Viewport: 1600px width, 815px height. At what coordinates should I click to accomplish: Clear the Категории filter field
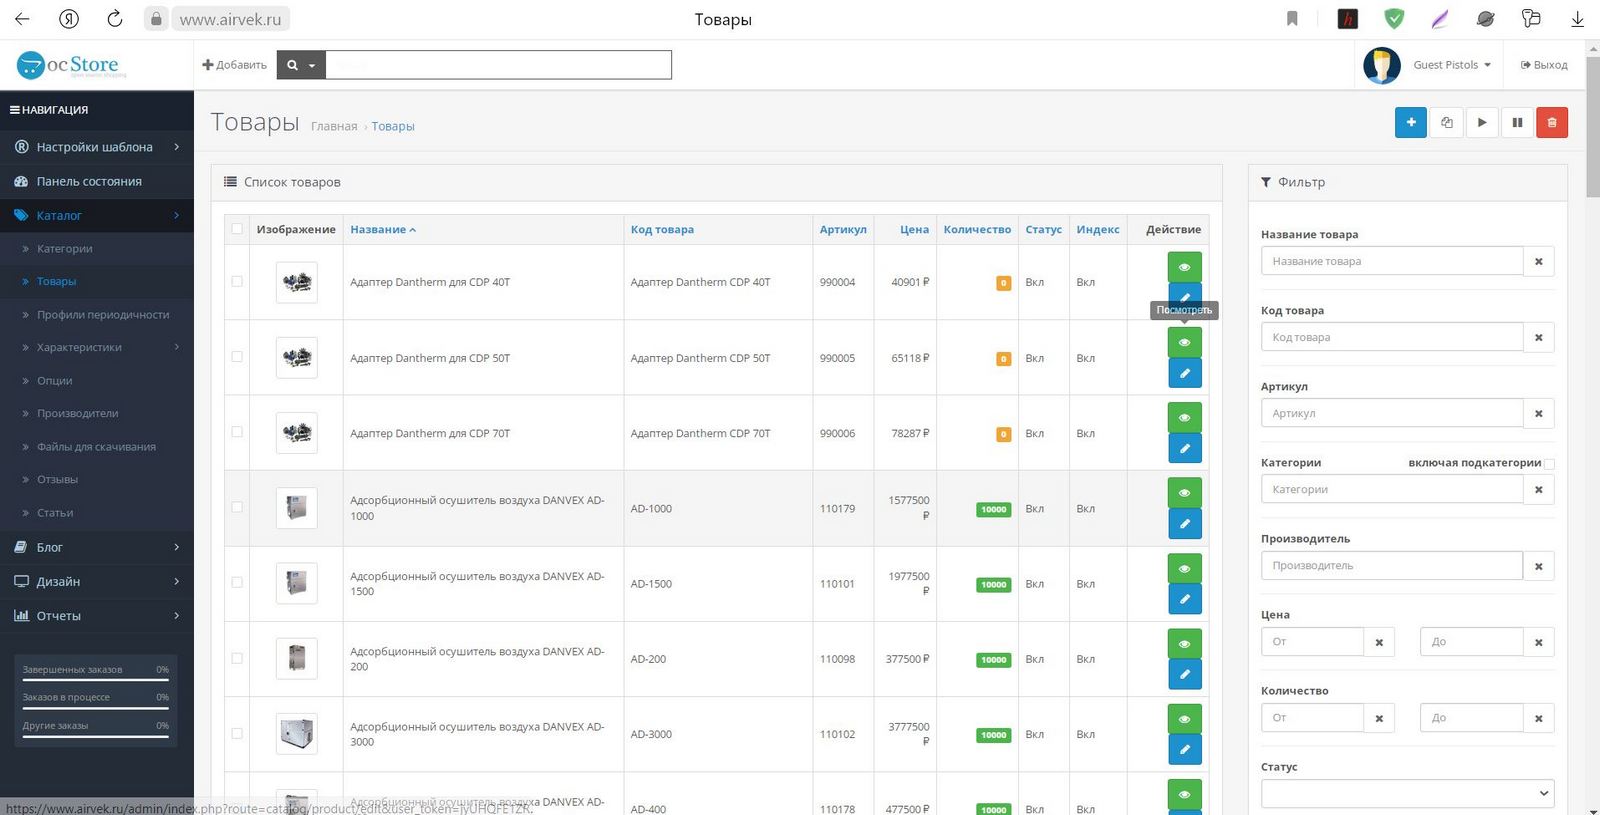point(1538,489)
